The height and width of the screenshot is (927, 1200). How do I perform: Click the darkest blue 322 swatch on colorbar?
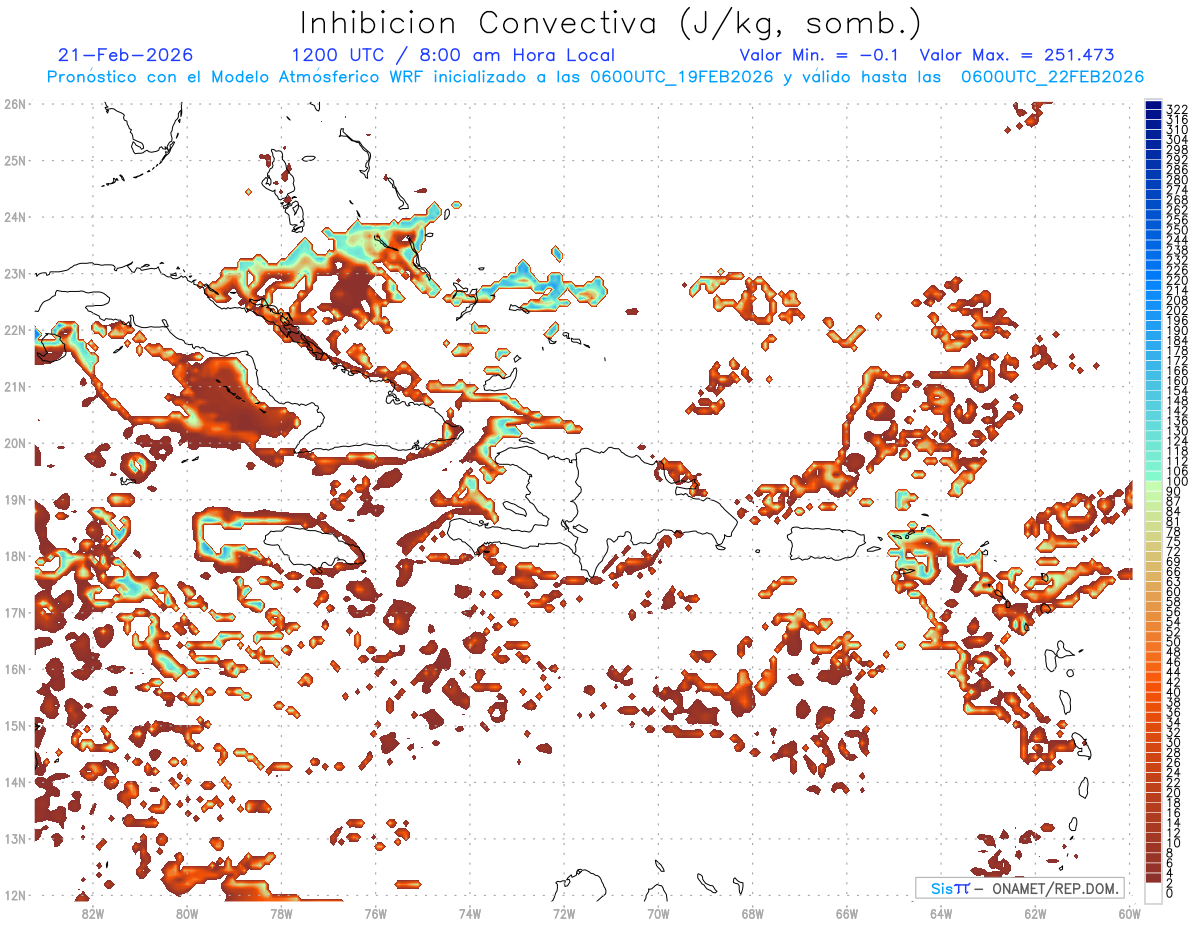pos(1153,106)
